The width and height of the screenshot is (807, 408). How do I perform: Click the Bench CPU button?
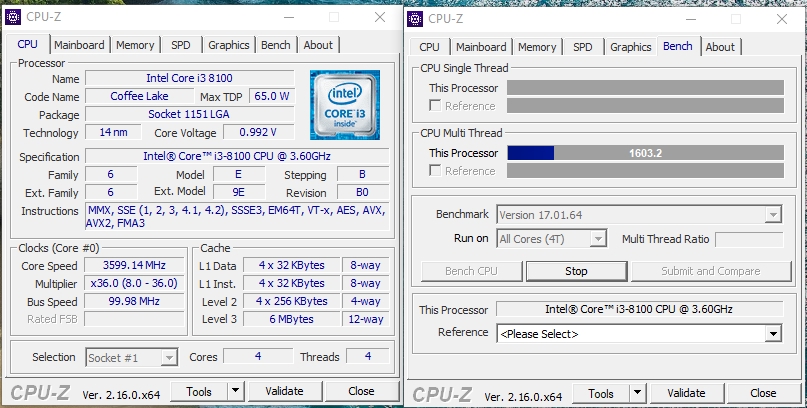[471, 271]
